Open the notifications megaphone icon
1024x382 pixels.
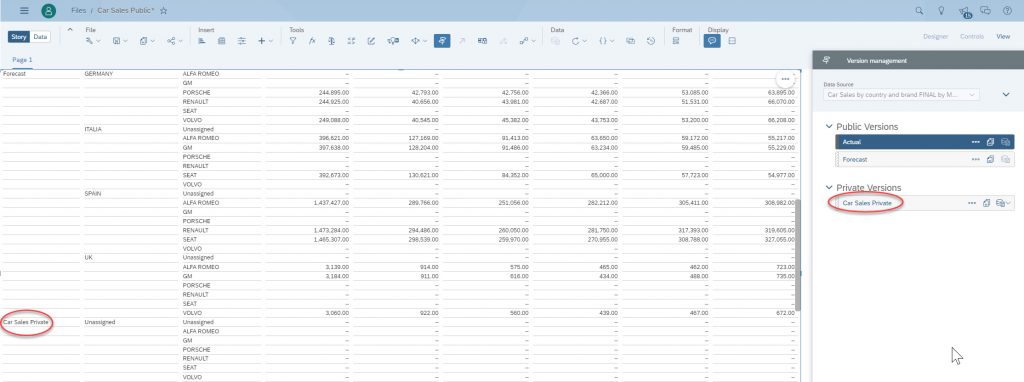pyautogui.click(x=964, y=10)
